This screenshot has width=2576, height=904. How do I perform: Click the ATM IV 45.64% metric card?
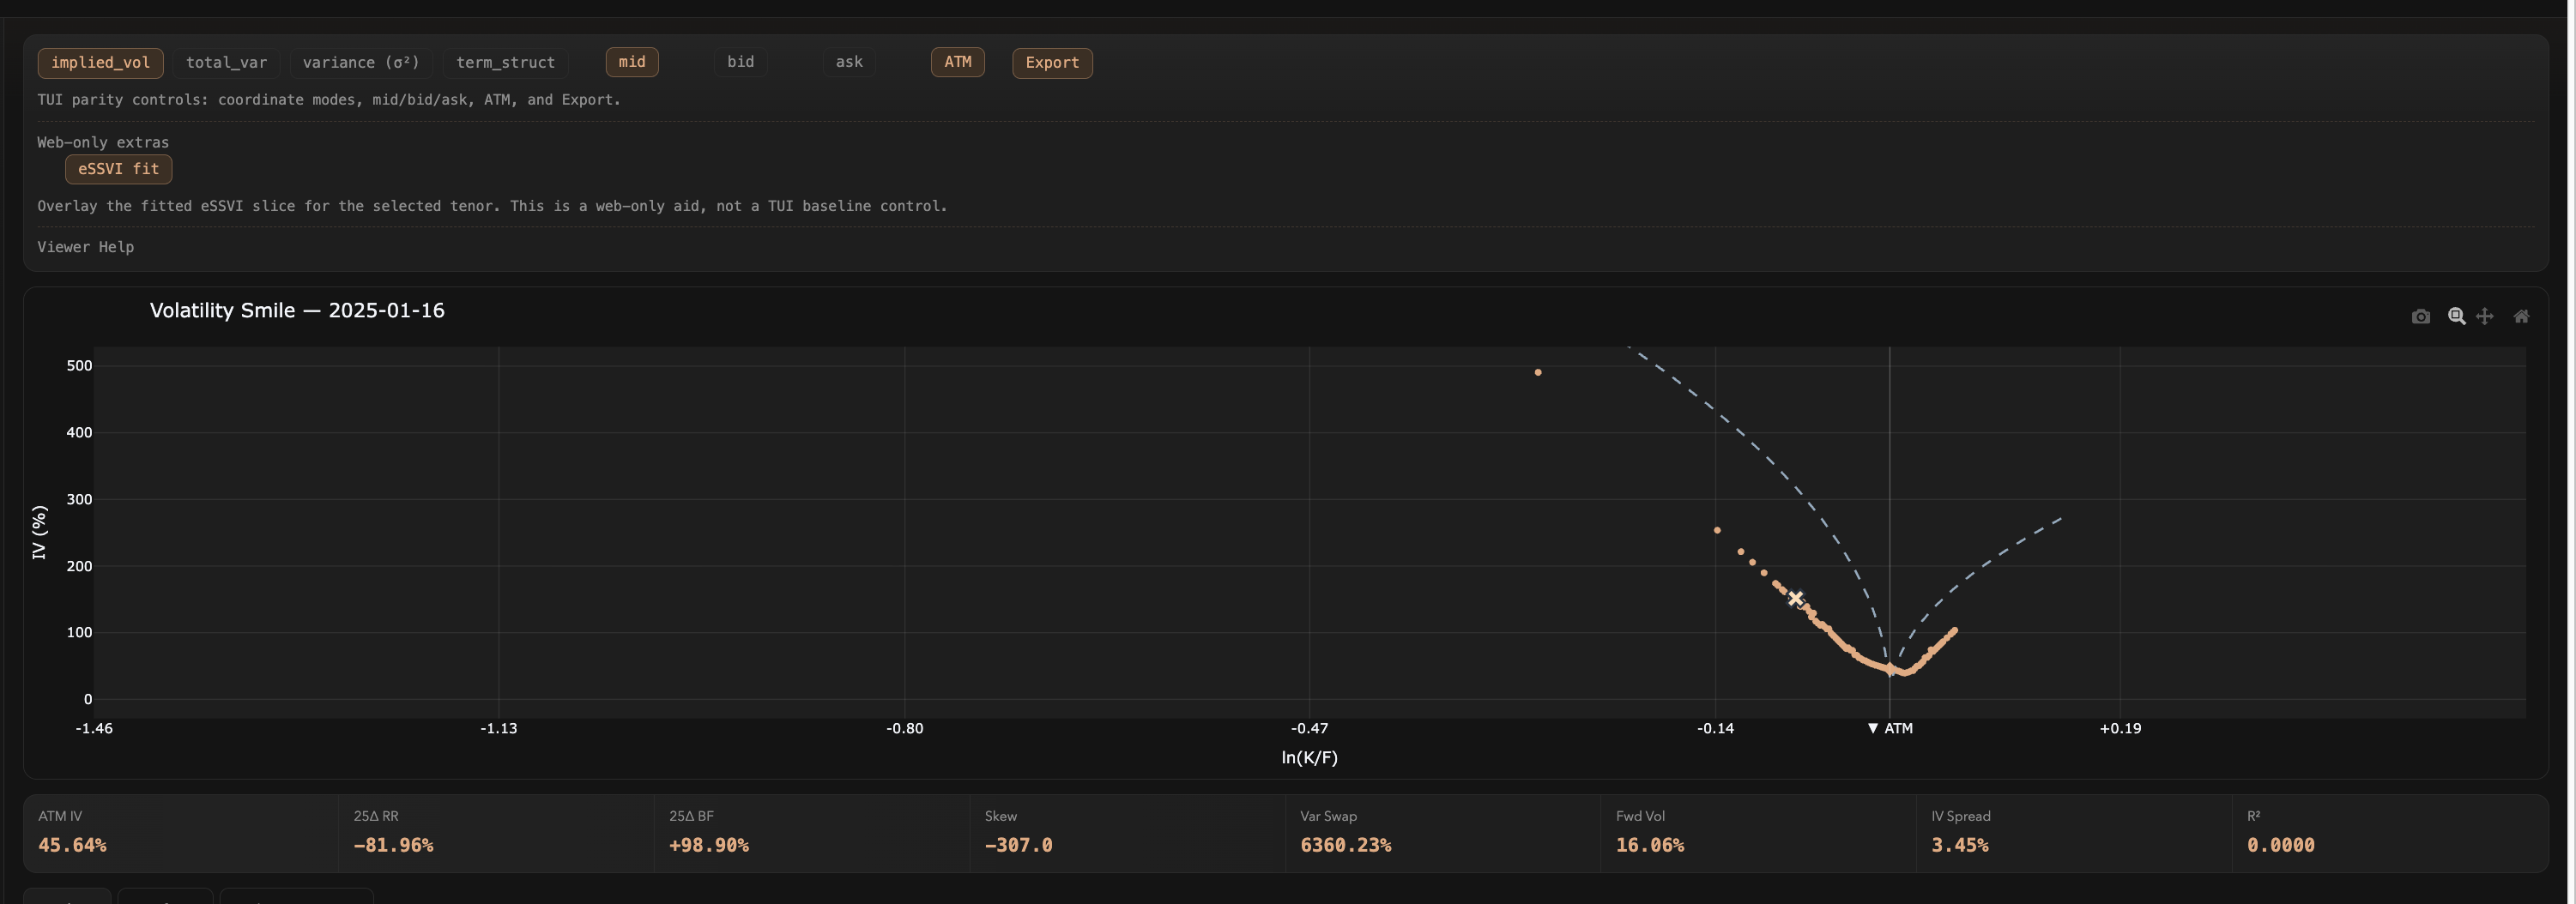pos(180,833)
